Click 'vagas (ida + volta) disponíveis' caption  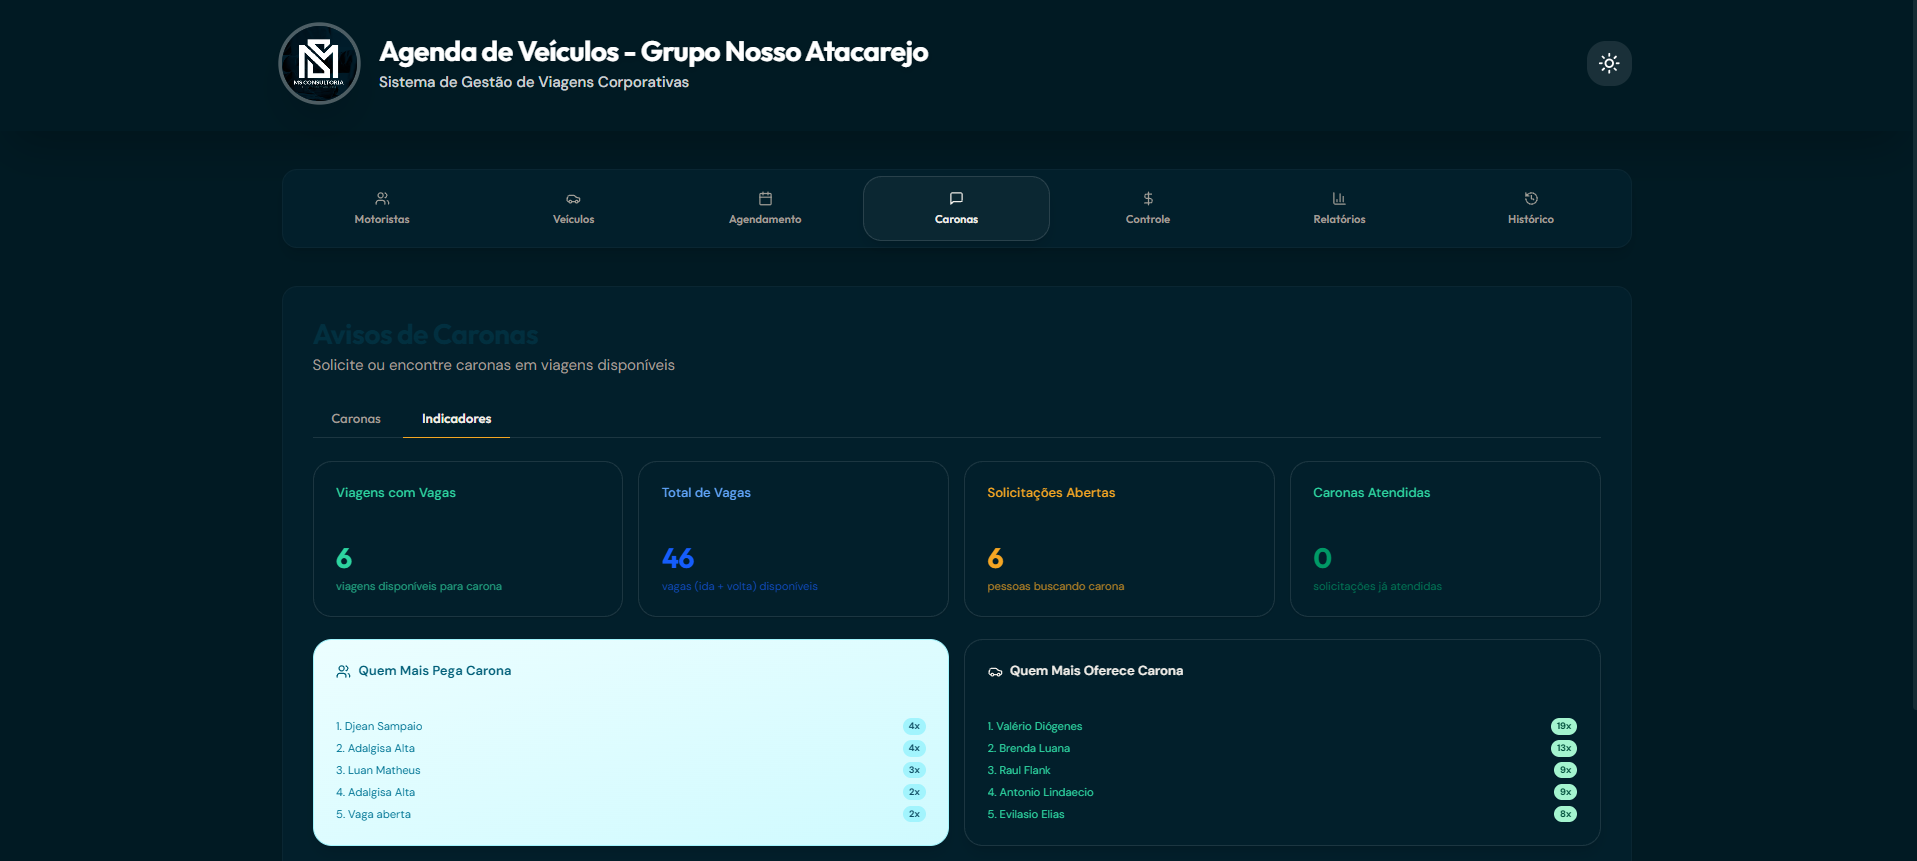pyautogui.click(x=740, y=586)
